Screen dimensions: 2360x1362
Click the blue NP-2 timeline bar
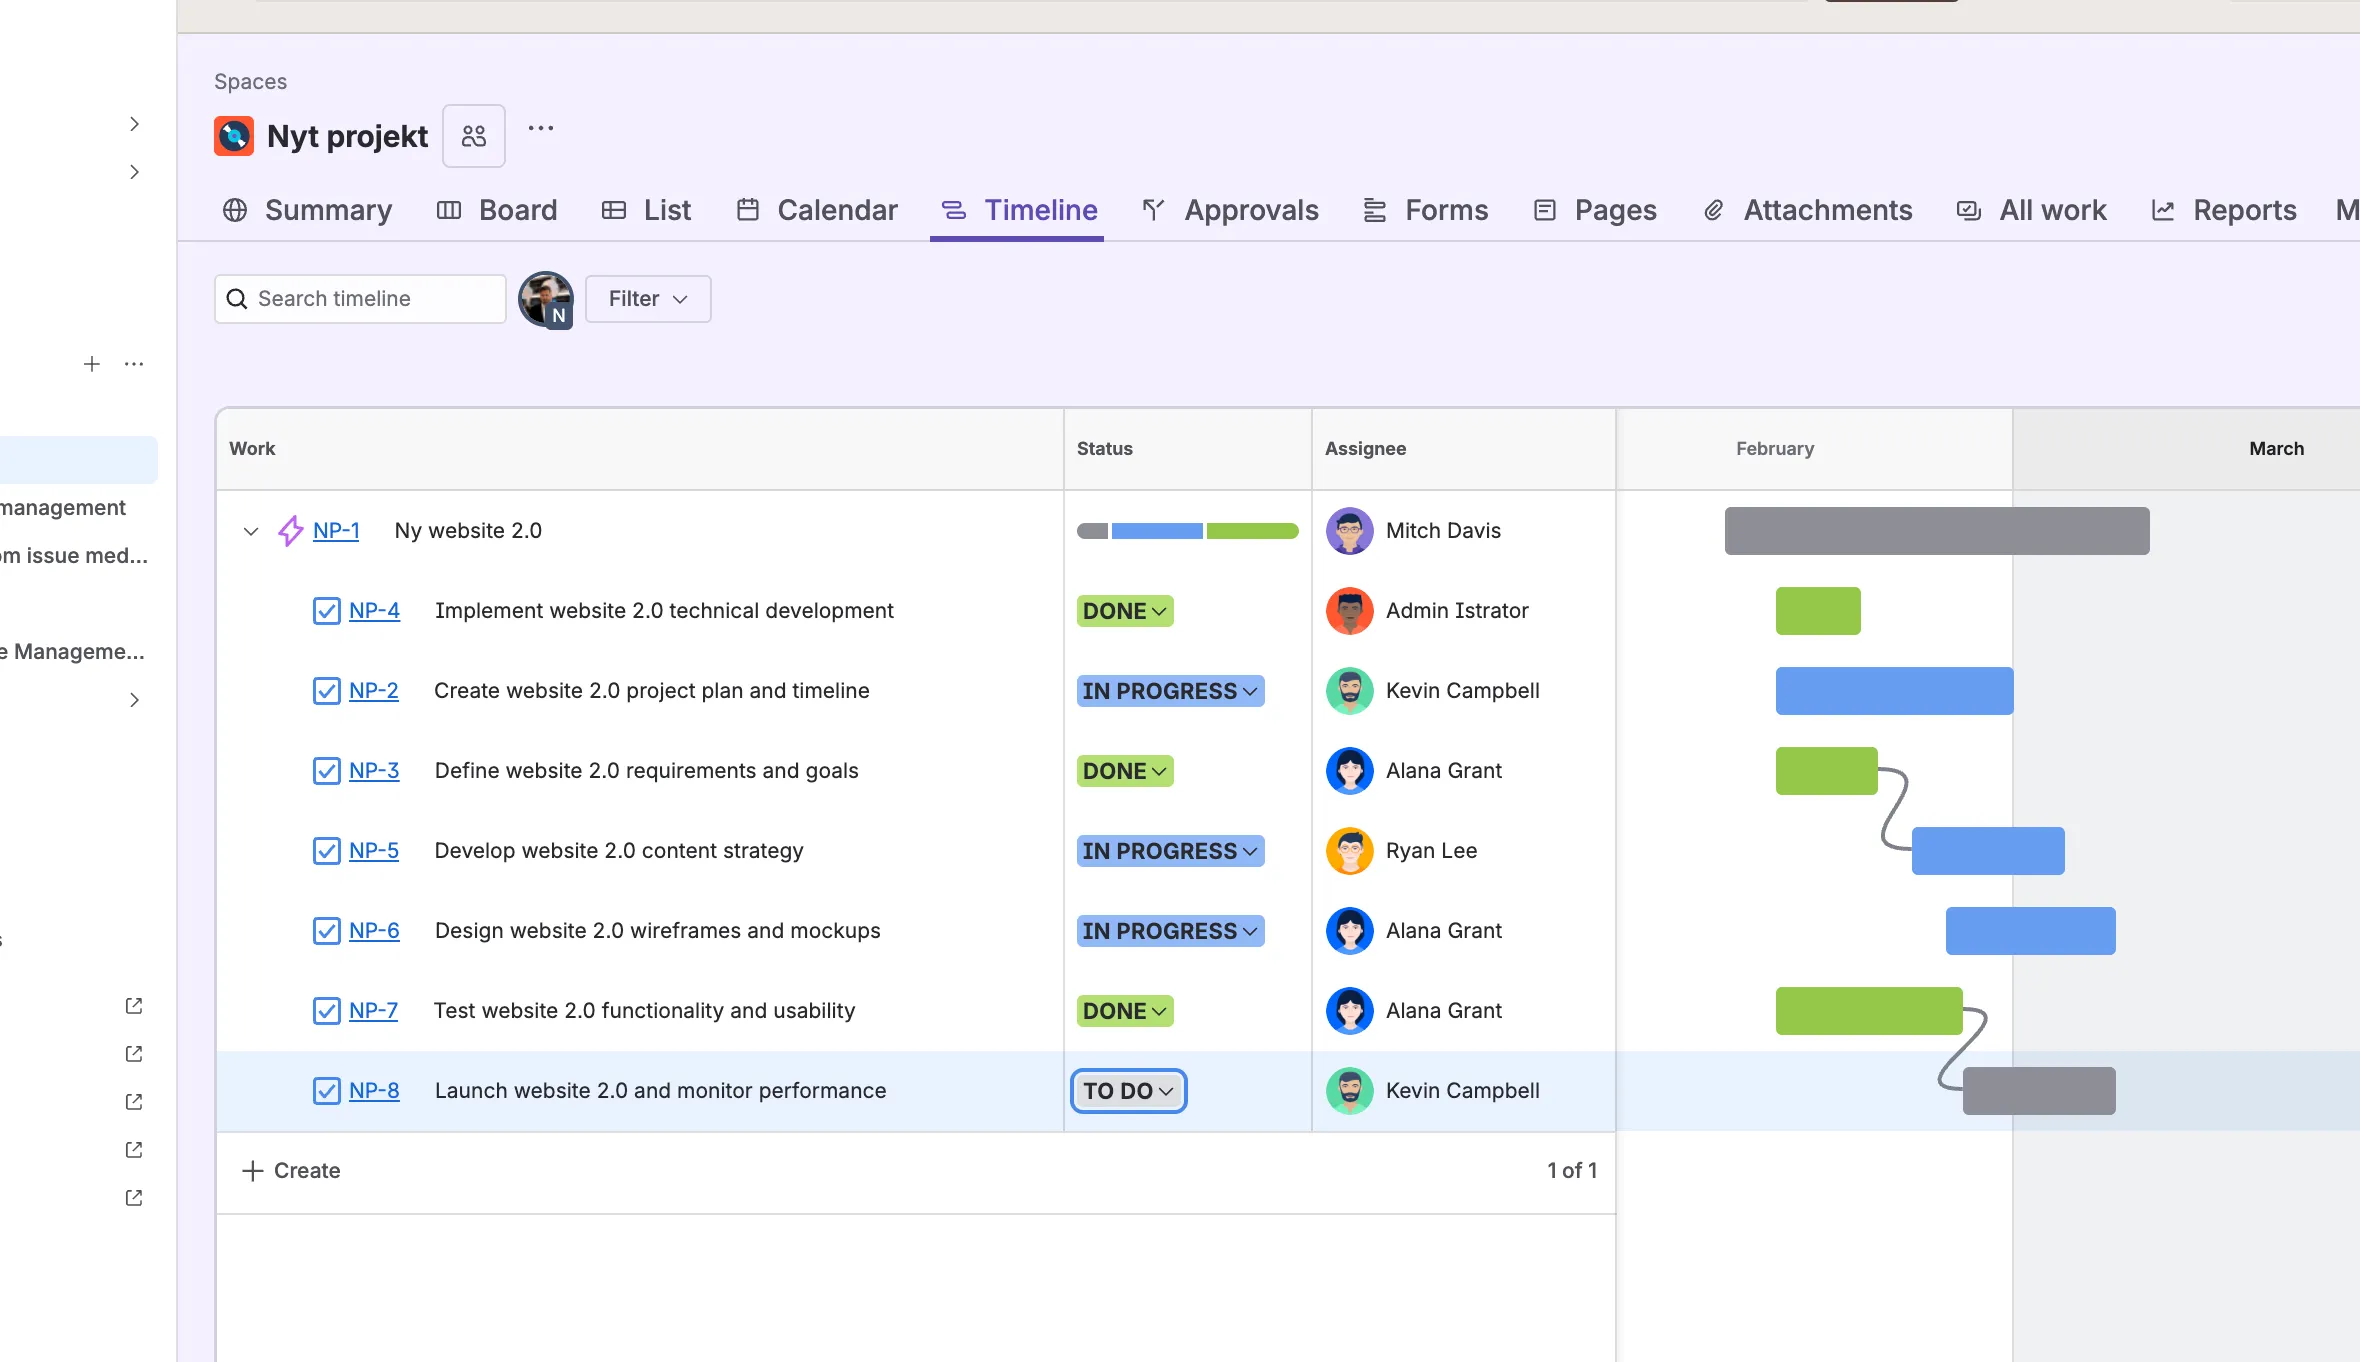point(1894,691)
